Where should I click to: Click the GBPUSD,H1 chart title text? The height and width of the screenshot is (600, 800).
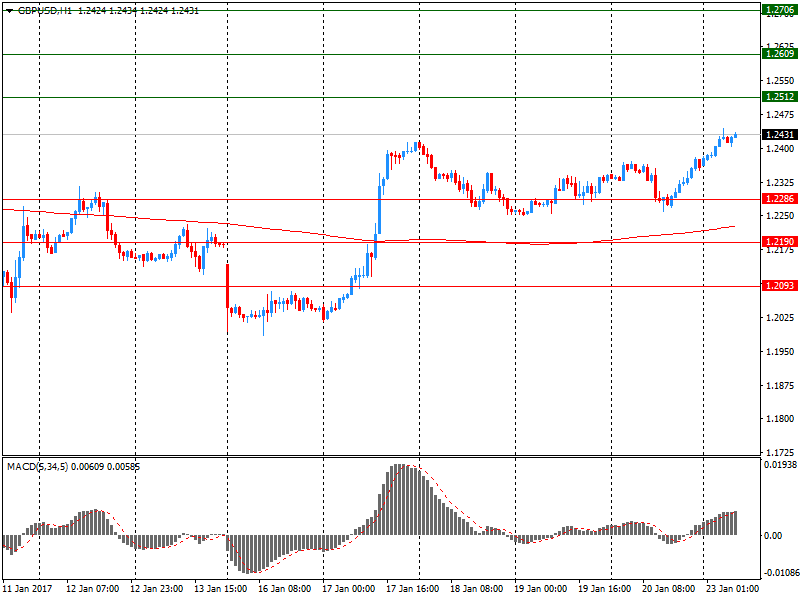point(45,11)
